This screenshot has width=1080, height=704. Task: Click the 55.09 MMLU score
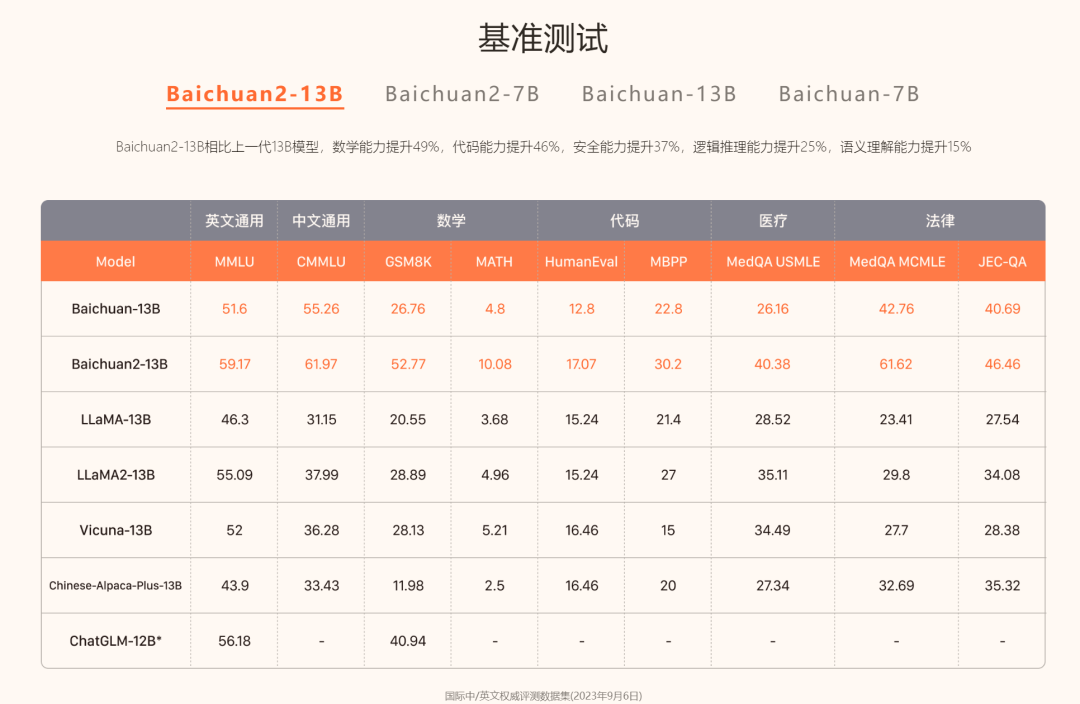coord(234,475)
